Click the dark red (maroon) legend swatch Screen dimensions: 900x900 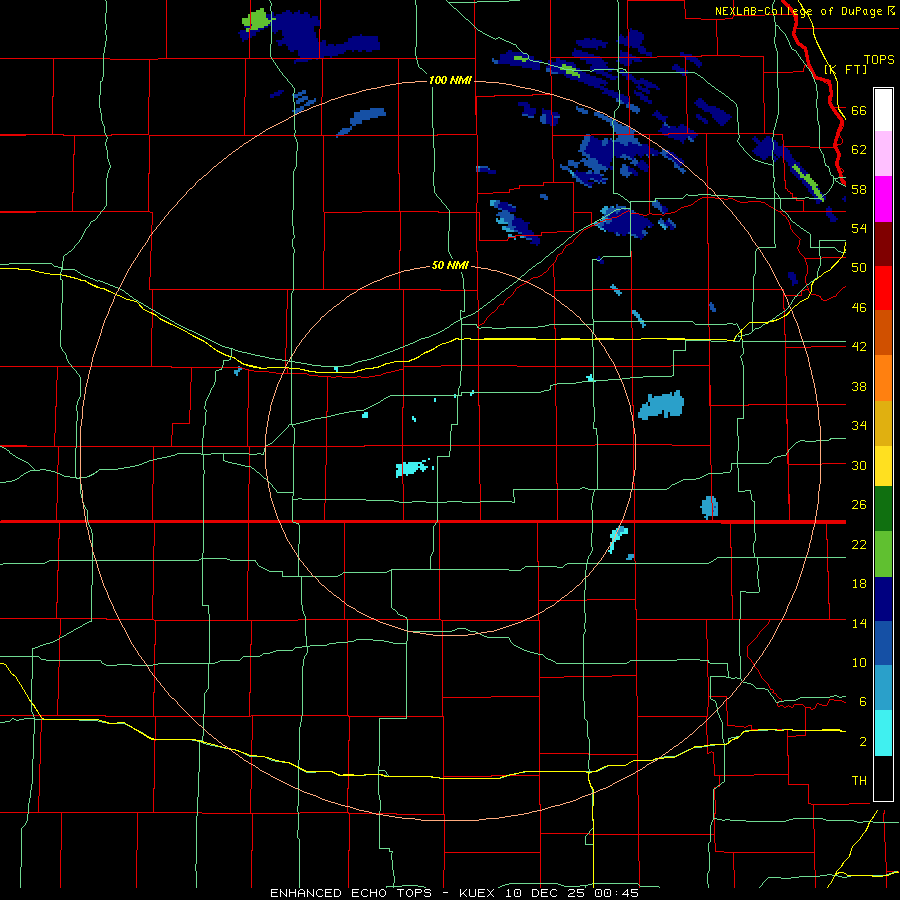click(x=883, y=243)
